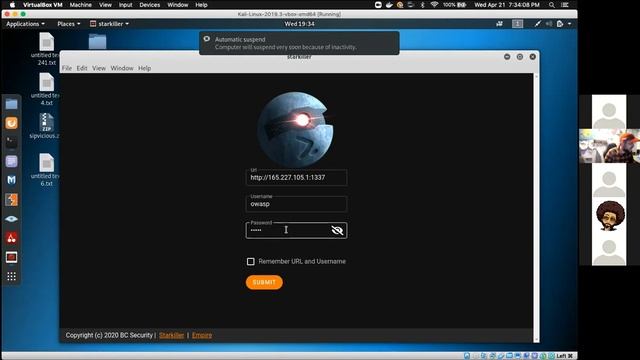Open the Empire footer link
Screen dimensions: 640x360
pos(202,335)
